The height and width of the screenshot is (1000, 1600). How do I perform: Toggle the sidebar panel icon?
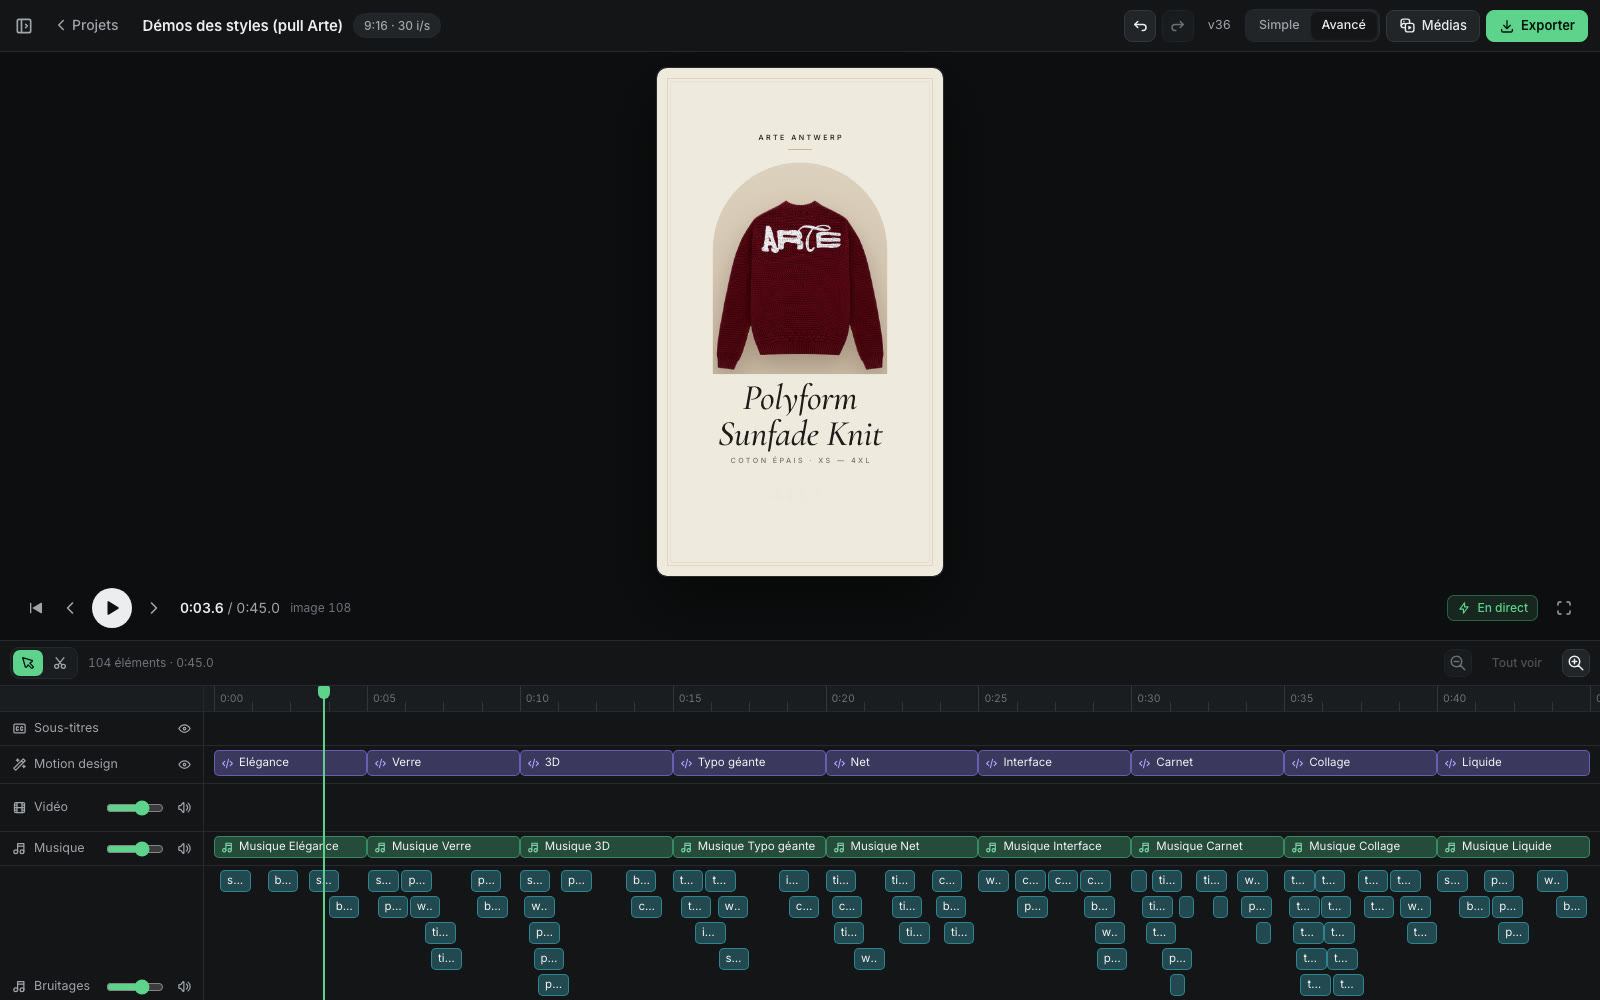tap(24, 26)
